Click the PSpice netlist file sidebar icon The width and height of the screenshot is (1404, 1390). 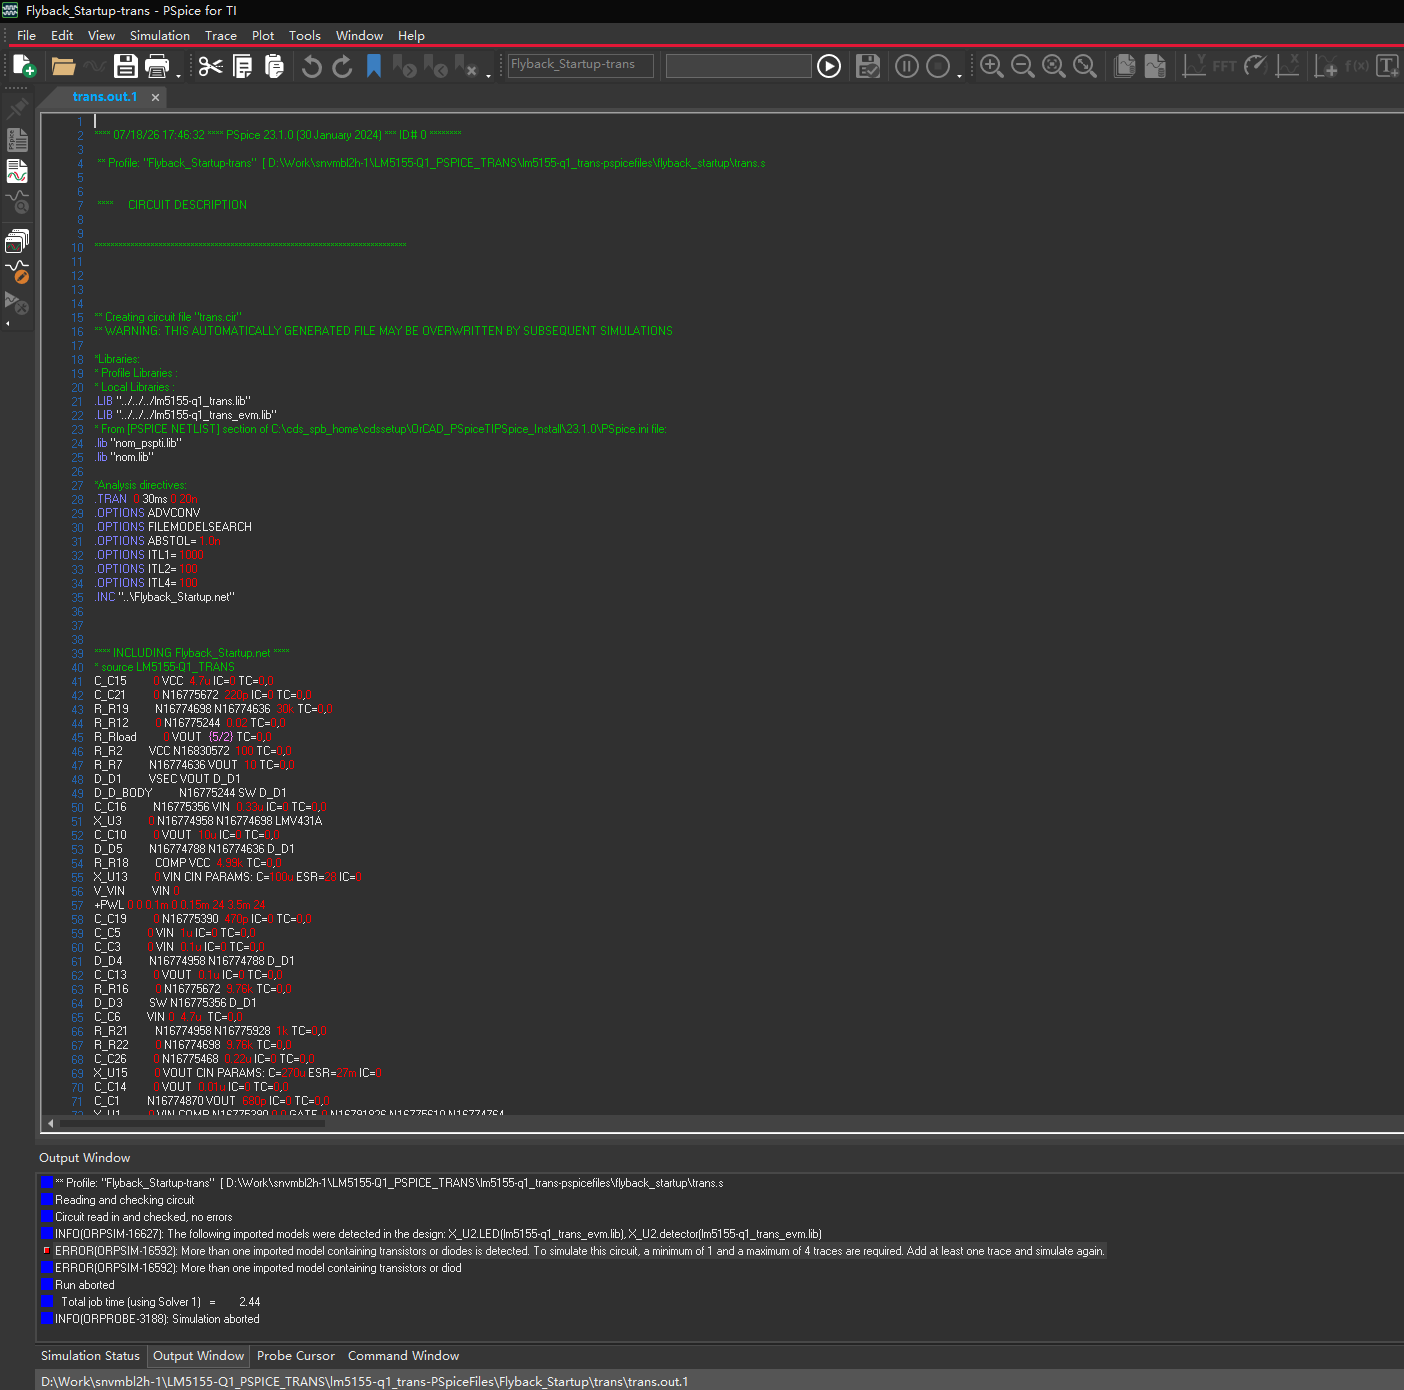pos(17,140)
